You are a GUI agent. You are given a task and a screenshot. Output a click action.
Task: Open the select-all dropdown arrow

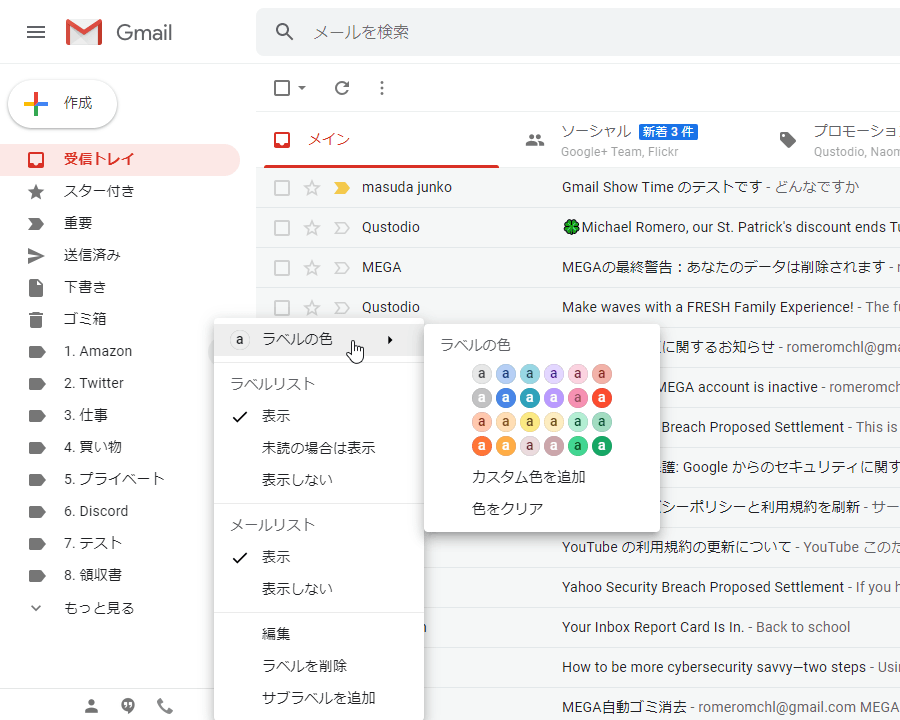click(x=302, y=88)
